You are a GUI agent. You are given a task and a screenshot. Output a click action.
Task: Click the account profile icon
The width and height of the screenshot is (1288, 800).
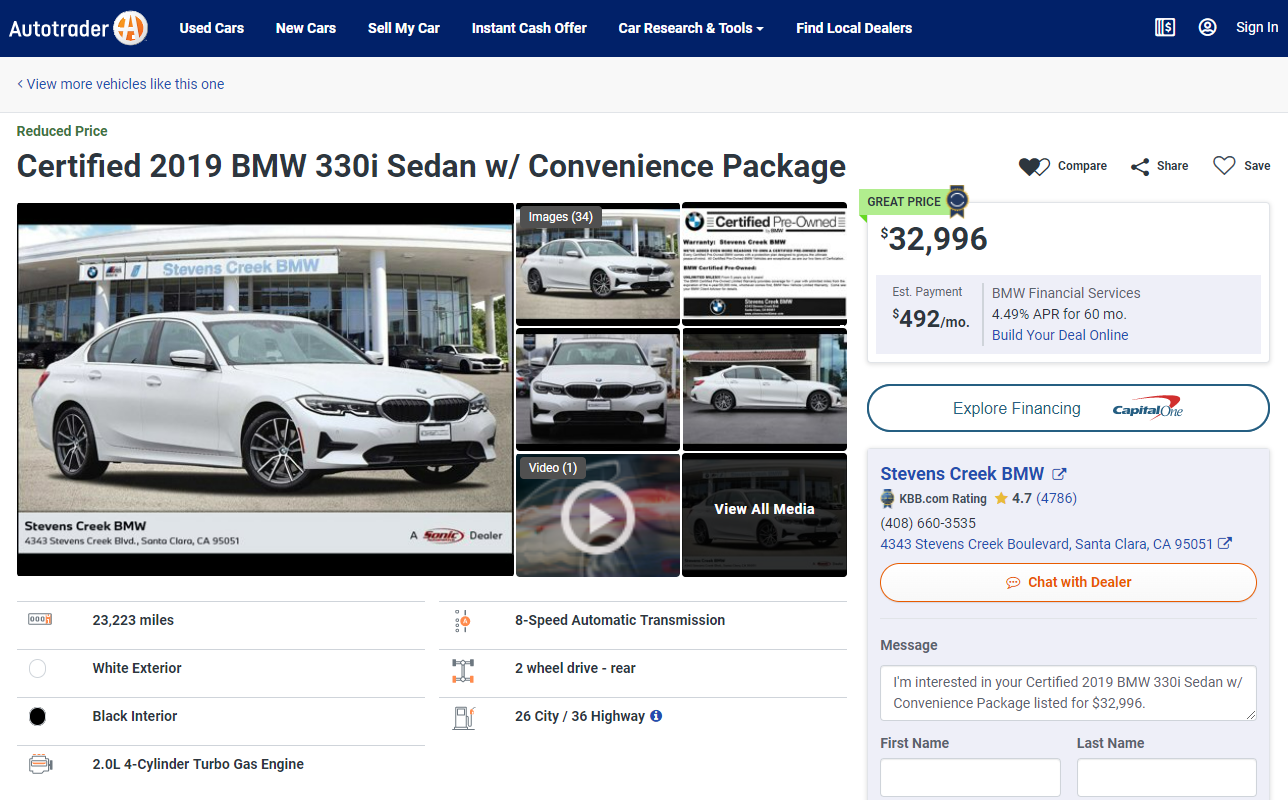click(1207, 28)
